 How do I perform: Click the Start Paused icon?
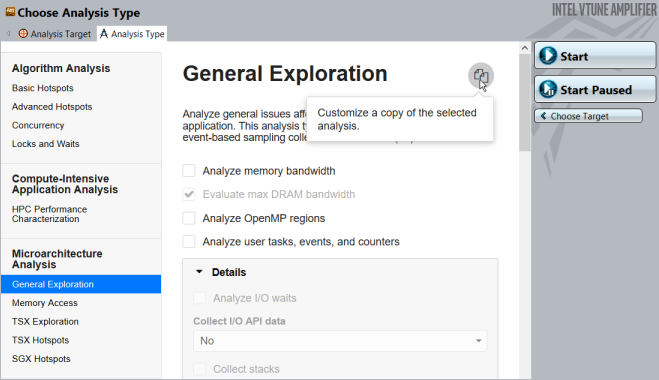click(x=548, y=89)
